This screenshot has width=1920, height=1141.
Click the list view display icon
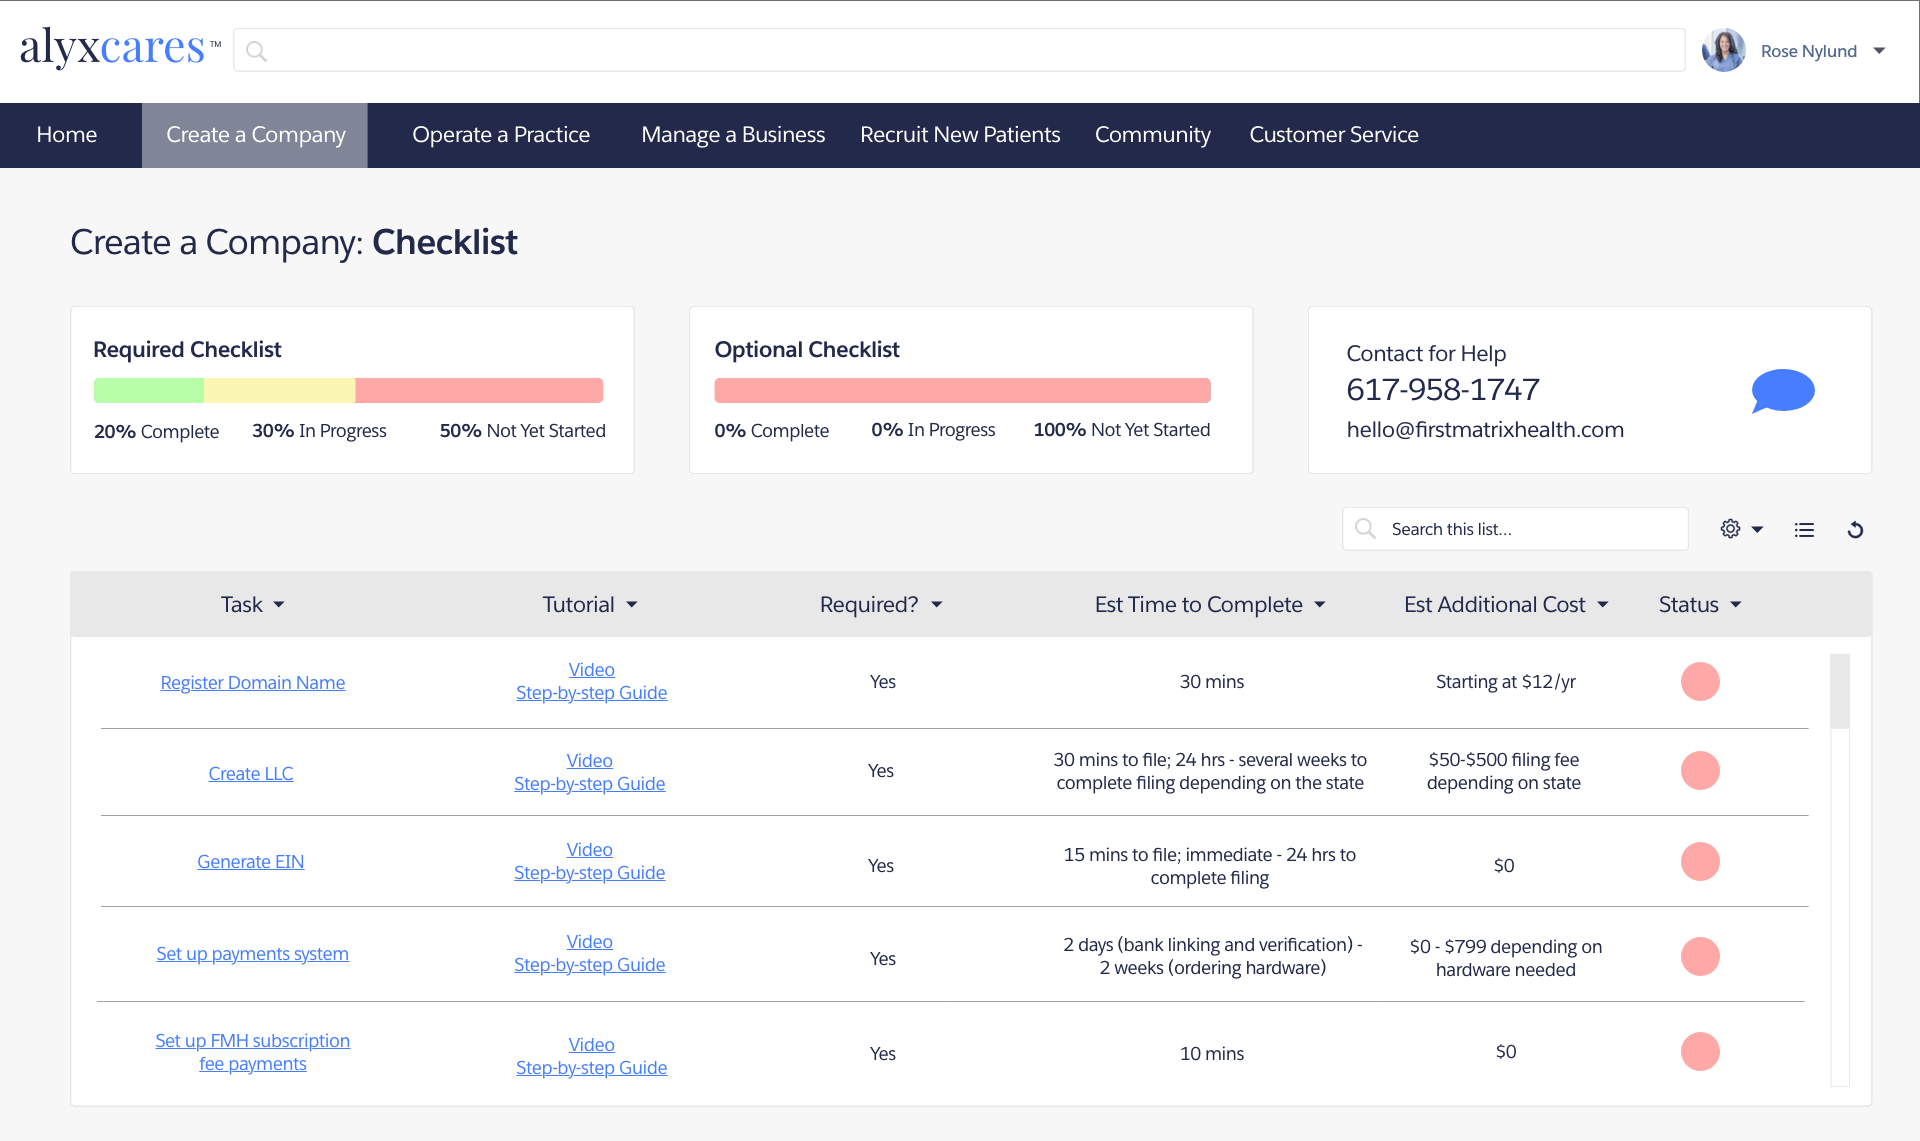coord(1804,530)
